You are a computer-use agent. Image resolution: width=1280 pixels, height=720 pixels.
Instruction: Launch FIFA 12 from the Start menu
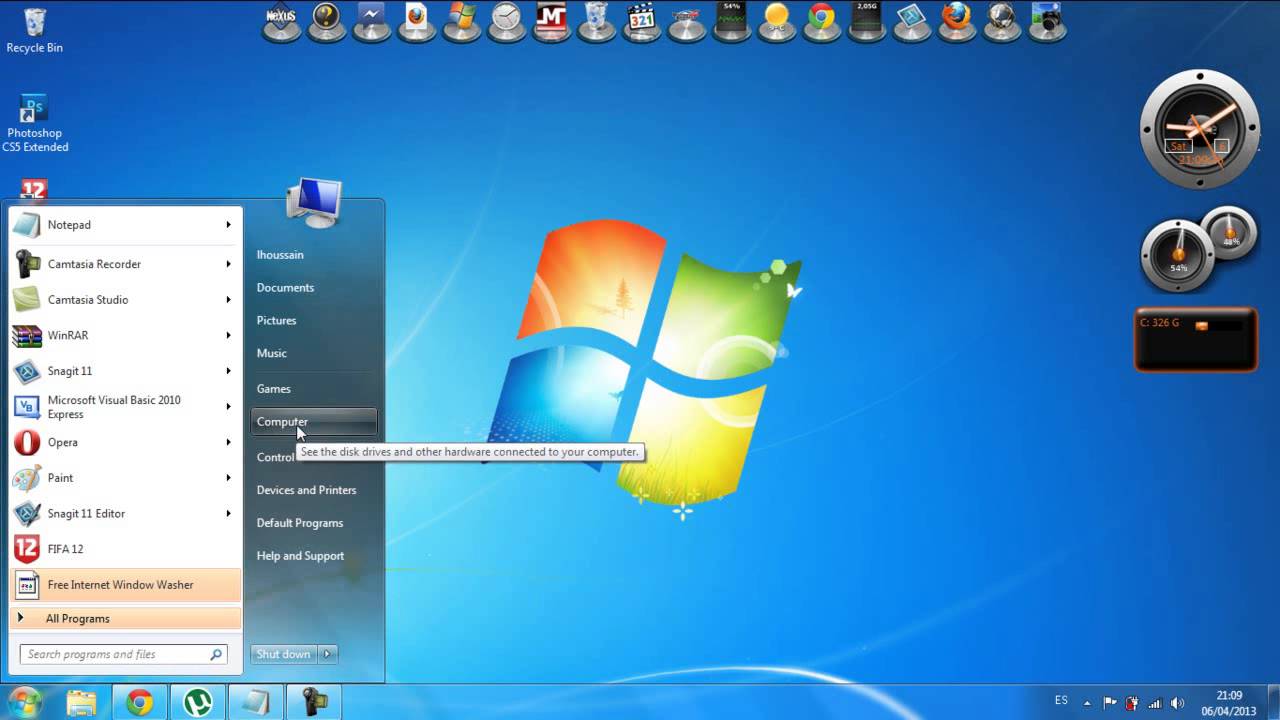(125, 549)
